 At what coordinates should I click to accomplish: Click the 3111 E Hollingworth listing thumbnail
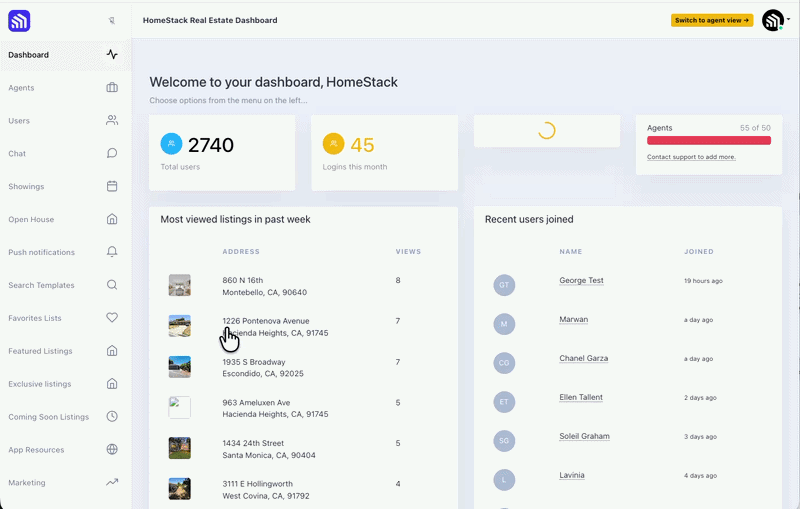tap(180, 489)
